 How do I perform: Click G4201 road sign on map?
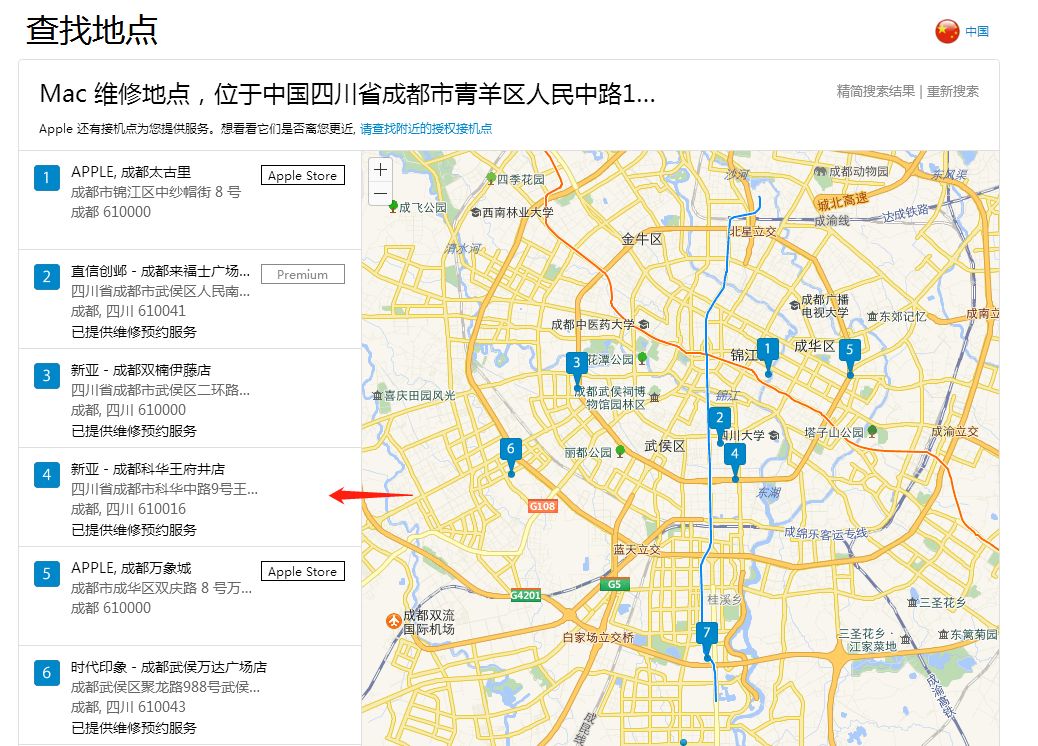pyautogui.click(x=526, y=595)
